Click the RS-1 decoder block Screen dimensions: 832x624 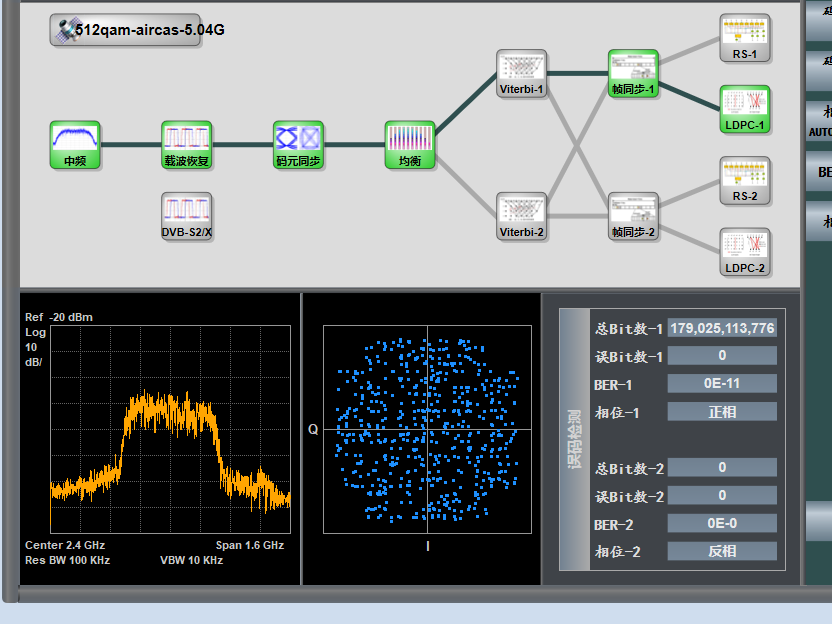click(745, 38)
